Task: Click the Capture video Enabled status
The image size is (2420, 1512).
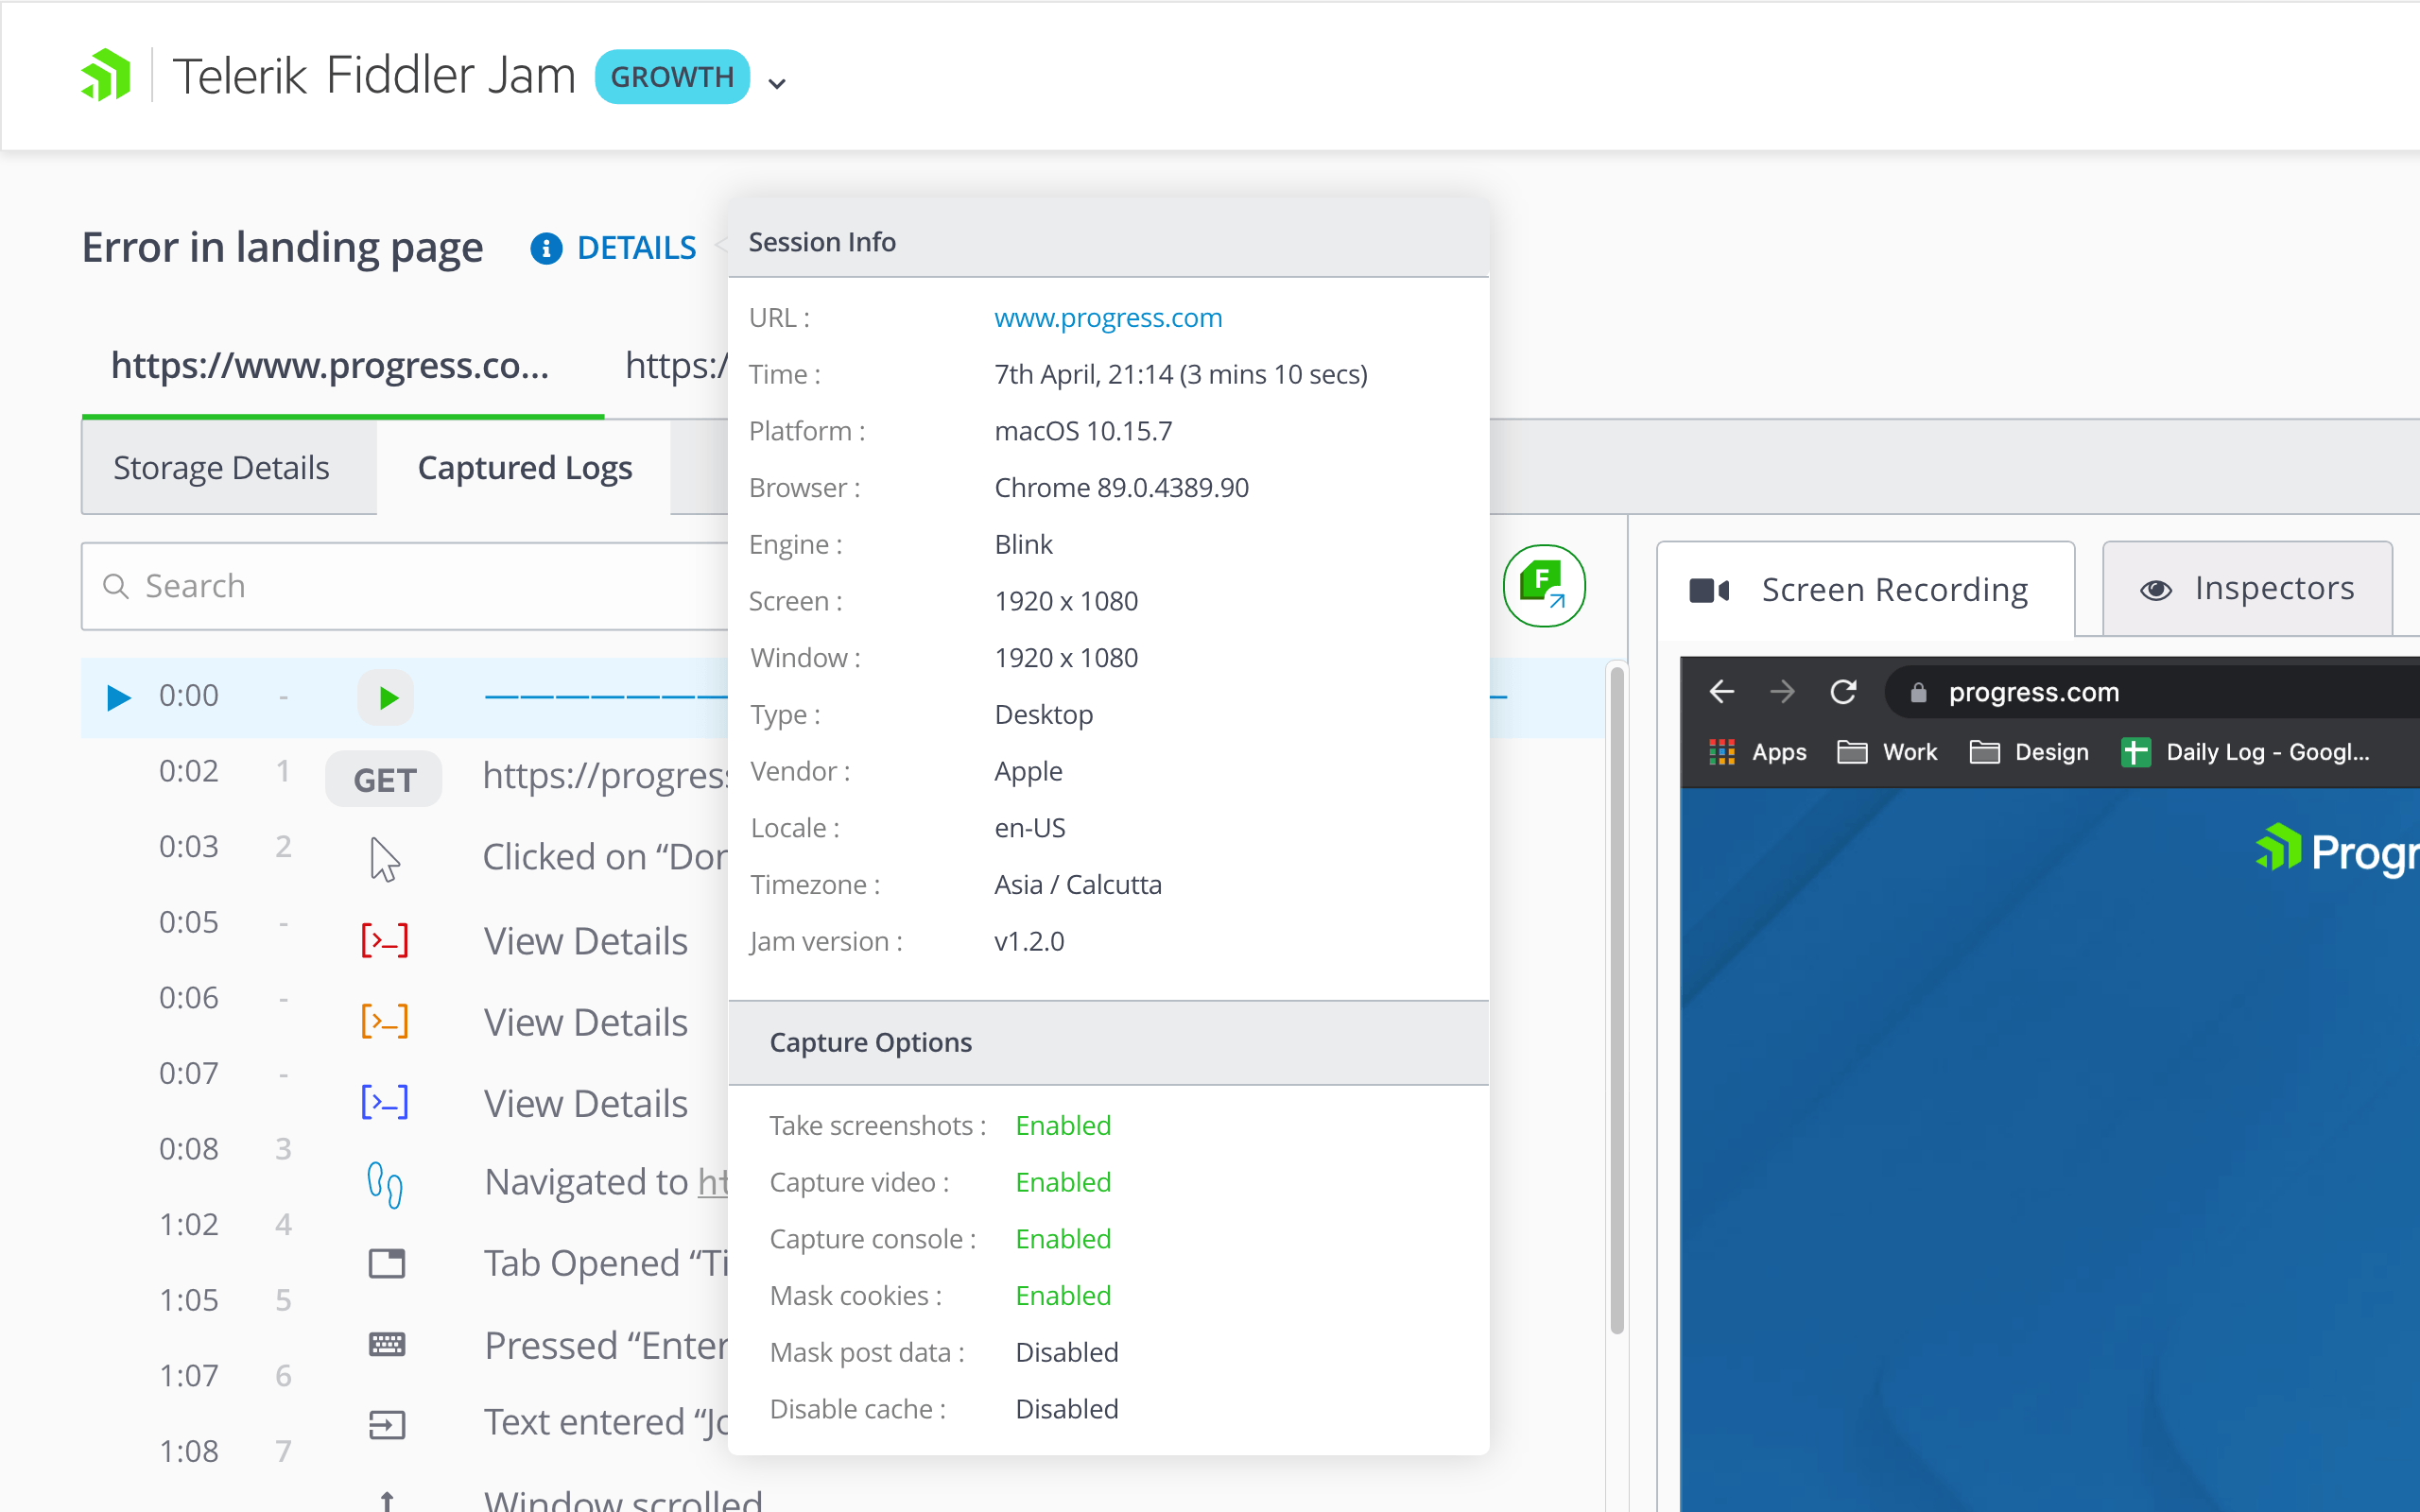Action: (x=1063, y=1182)
